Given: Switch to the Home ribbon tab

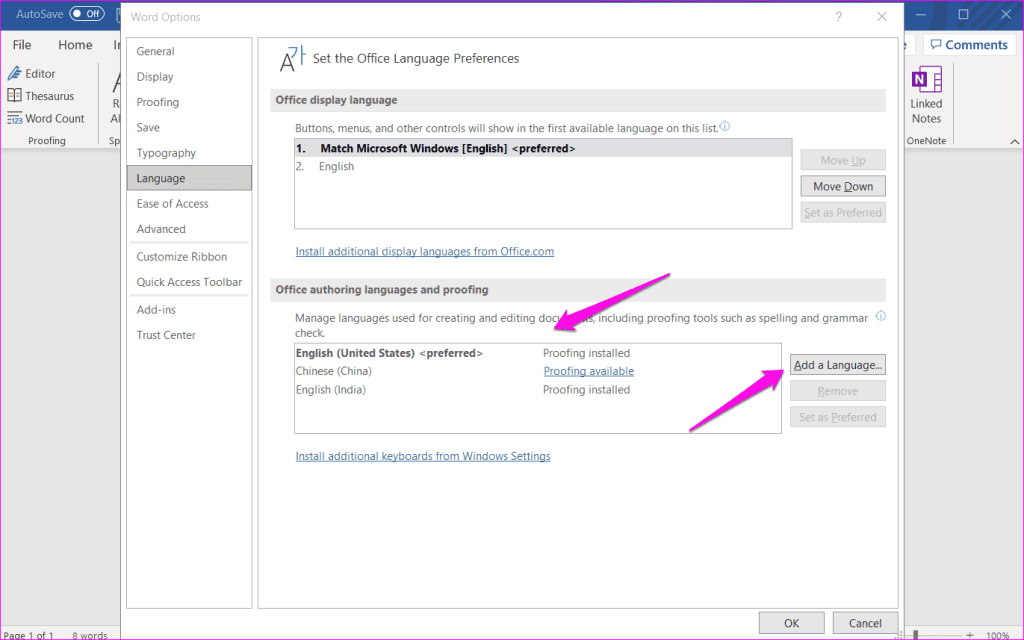Looking at the screenshot, I should (75, 44).
